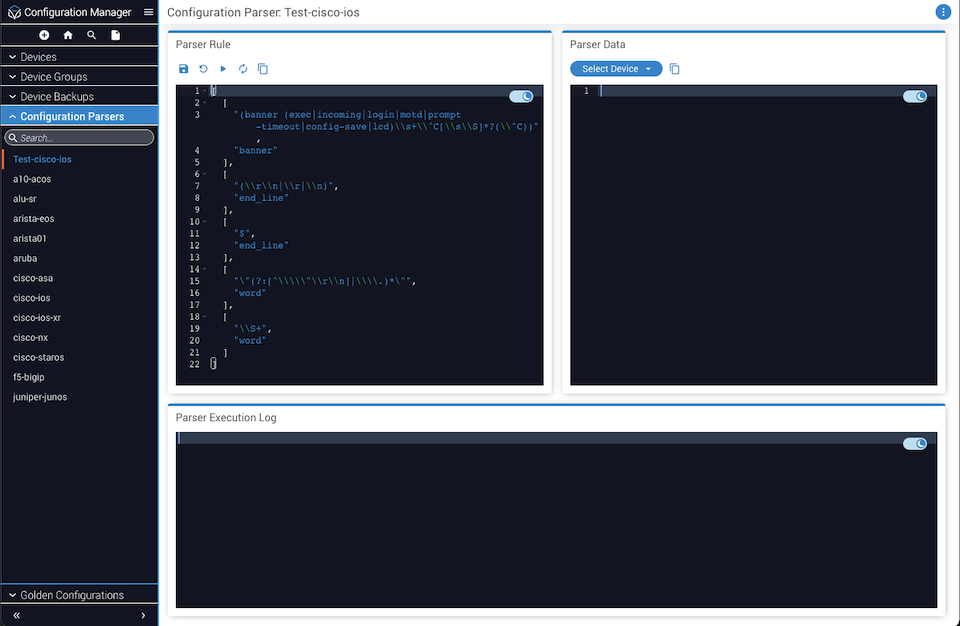Expand the Device Backups section

79,96
